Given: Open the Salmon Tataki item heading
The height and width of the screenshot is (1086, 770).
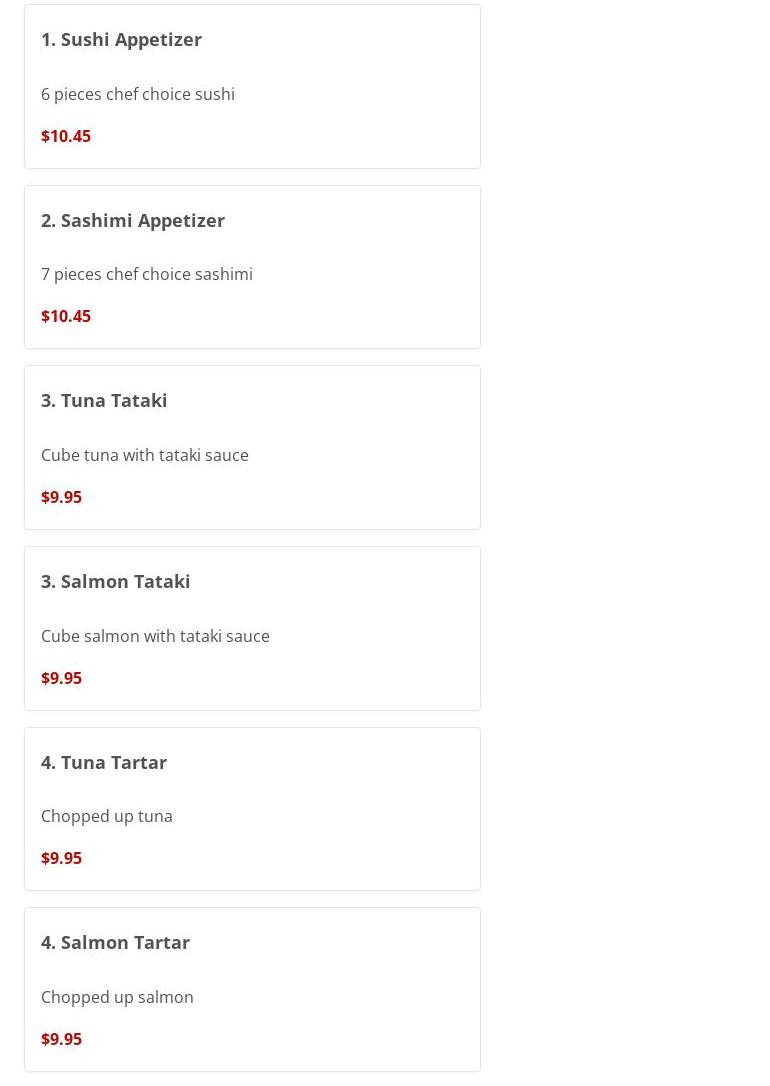Looking at the screenshot, I should pos(115,581).
